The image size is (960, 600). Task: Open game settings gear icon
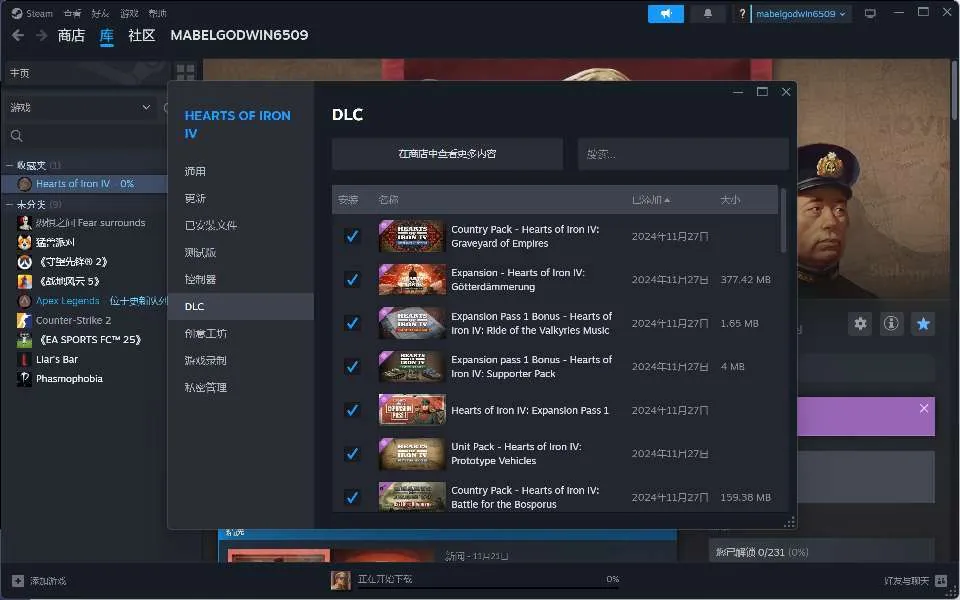point(860,323)
